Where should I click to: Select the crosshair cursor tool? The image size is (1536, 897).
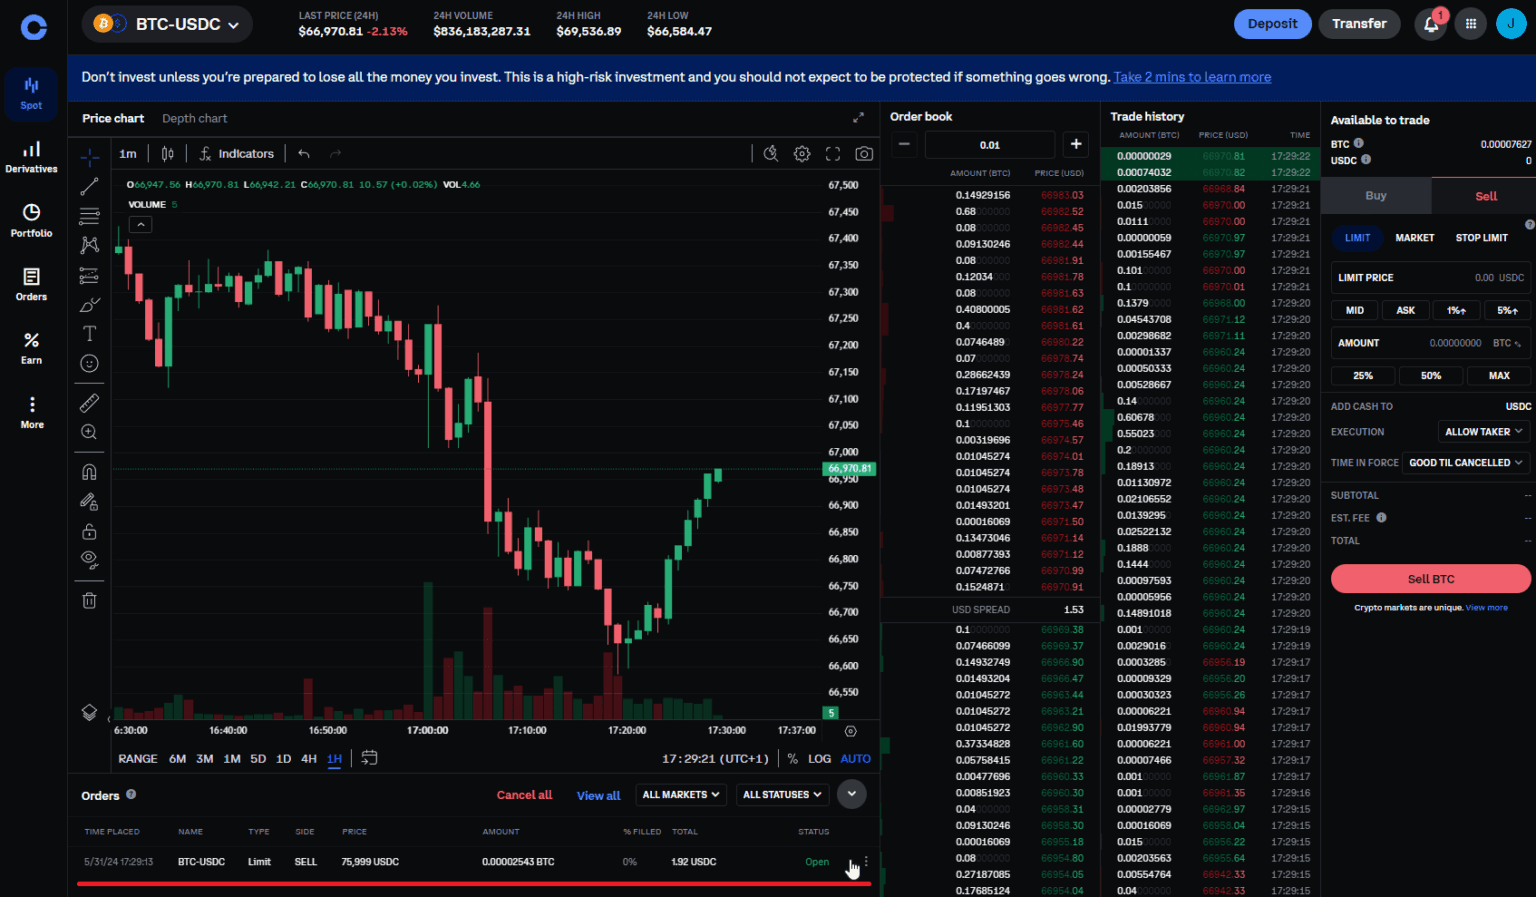click(89, 157)
